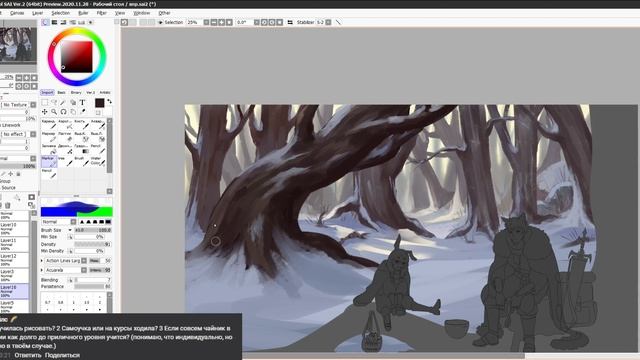Open the Window menu

tap(142, 13)
